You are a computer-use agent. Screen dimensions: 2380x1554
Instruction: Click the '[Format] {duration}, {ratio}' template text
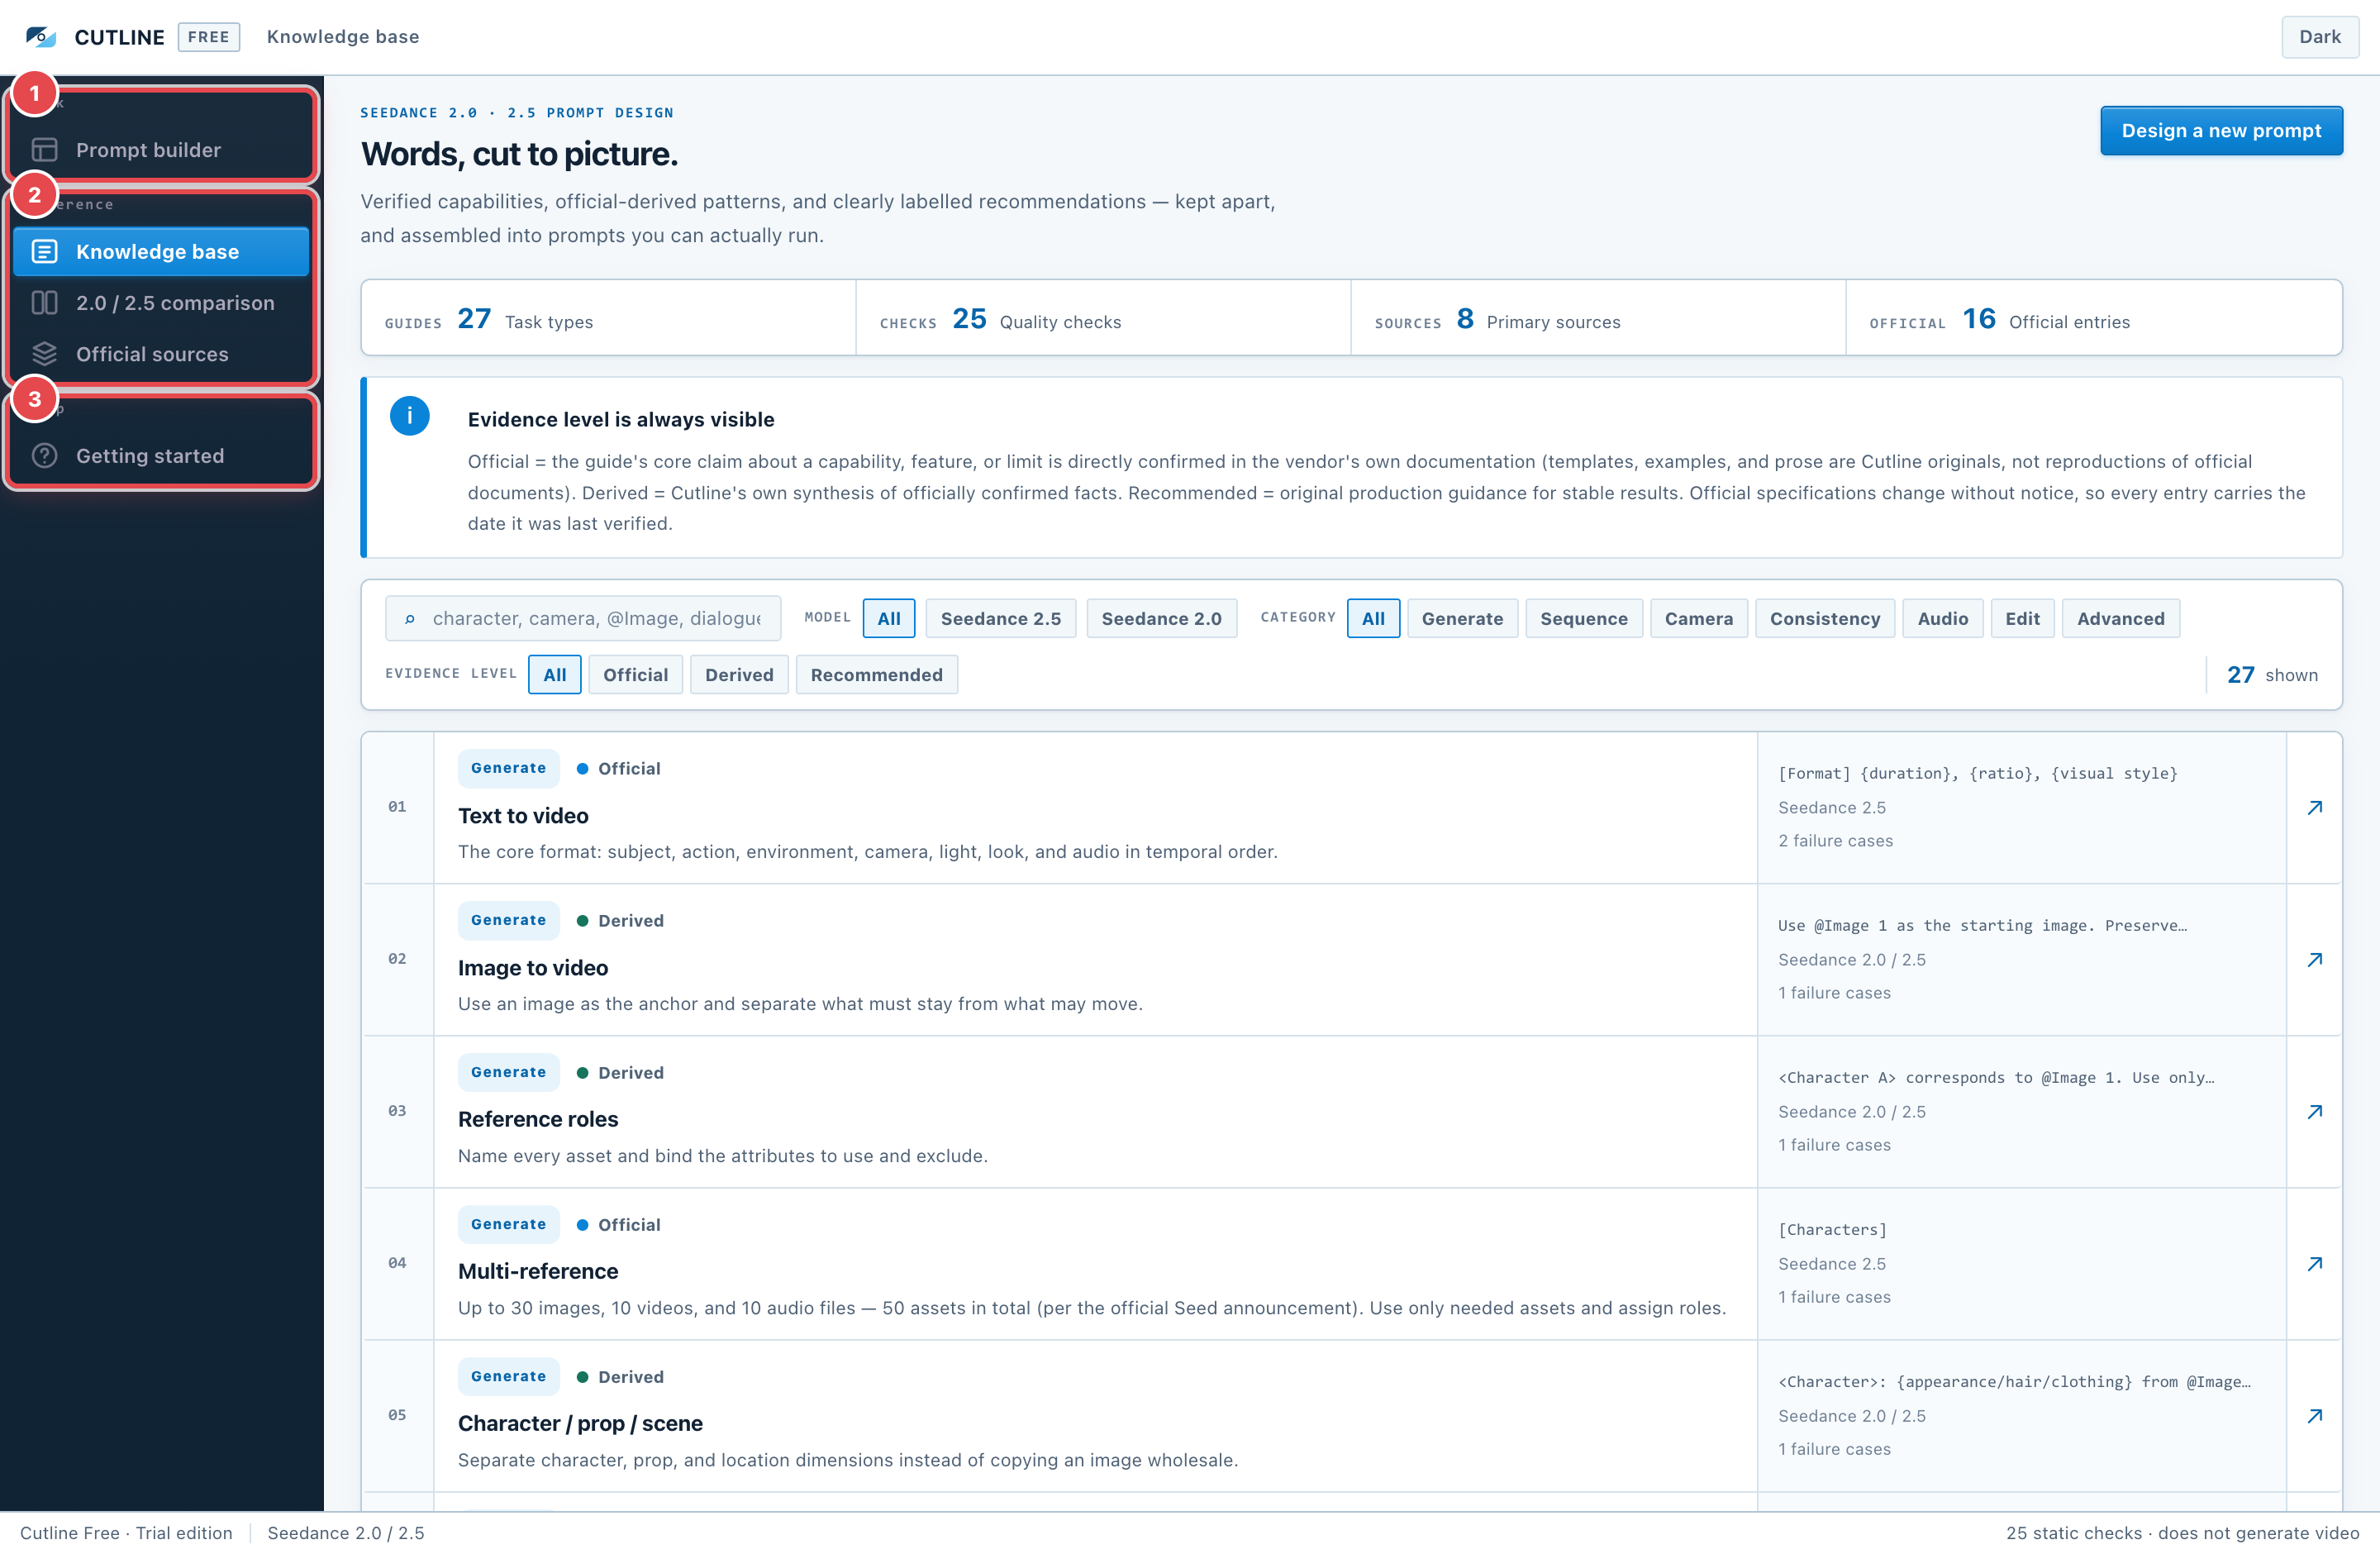[x=1977, y=774]
